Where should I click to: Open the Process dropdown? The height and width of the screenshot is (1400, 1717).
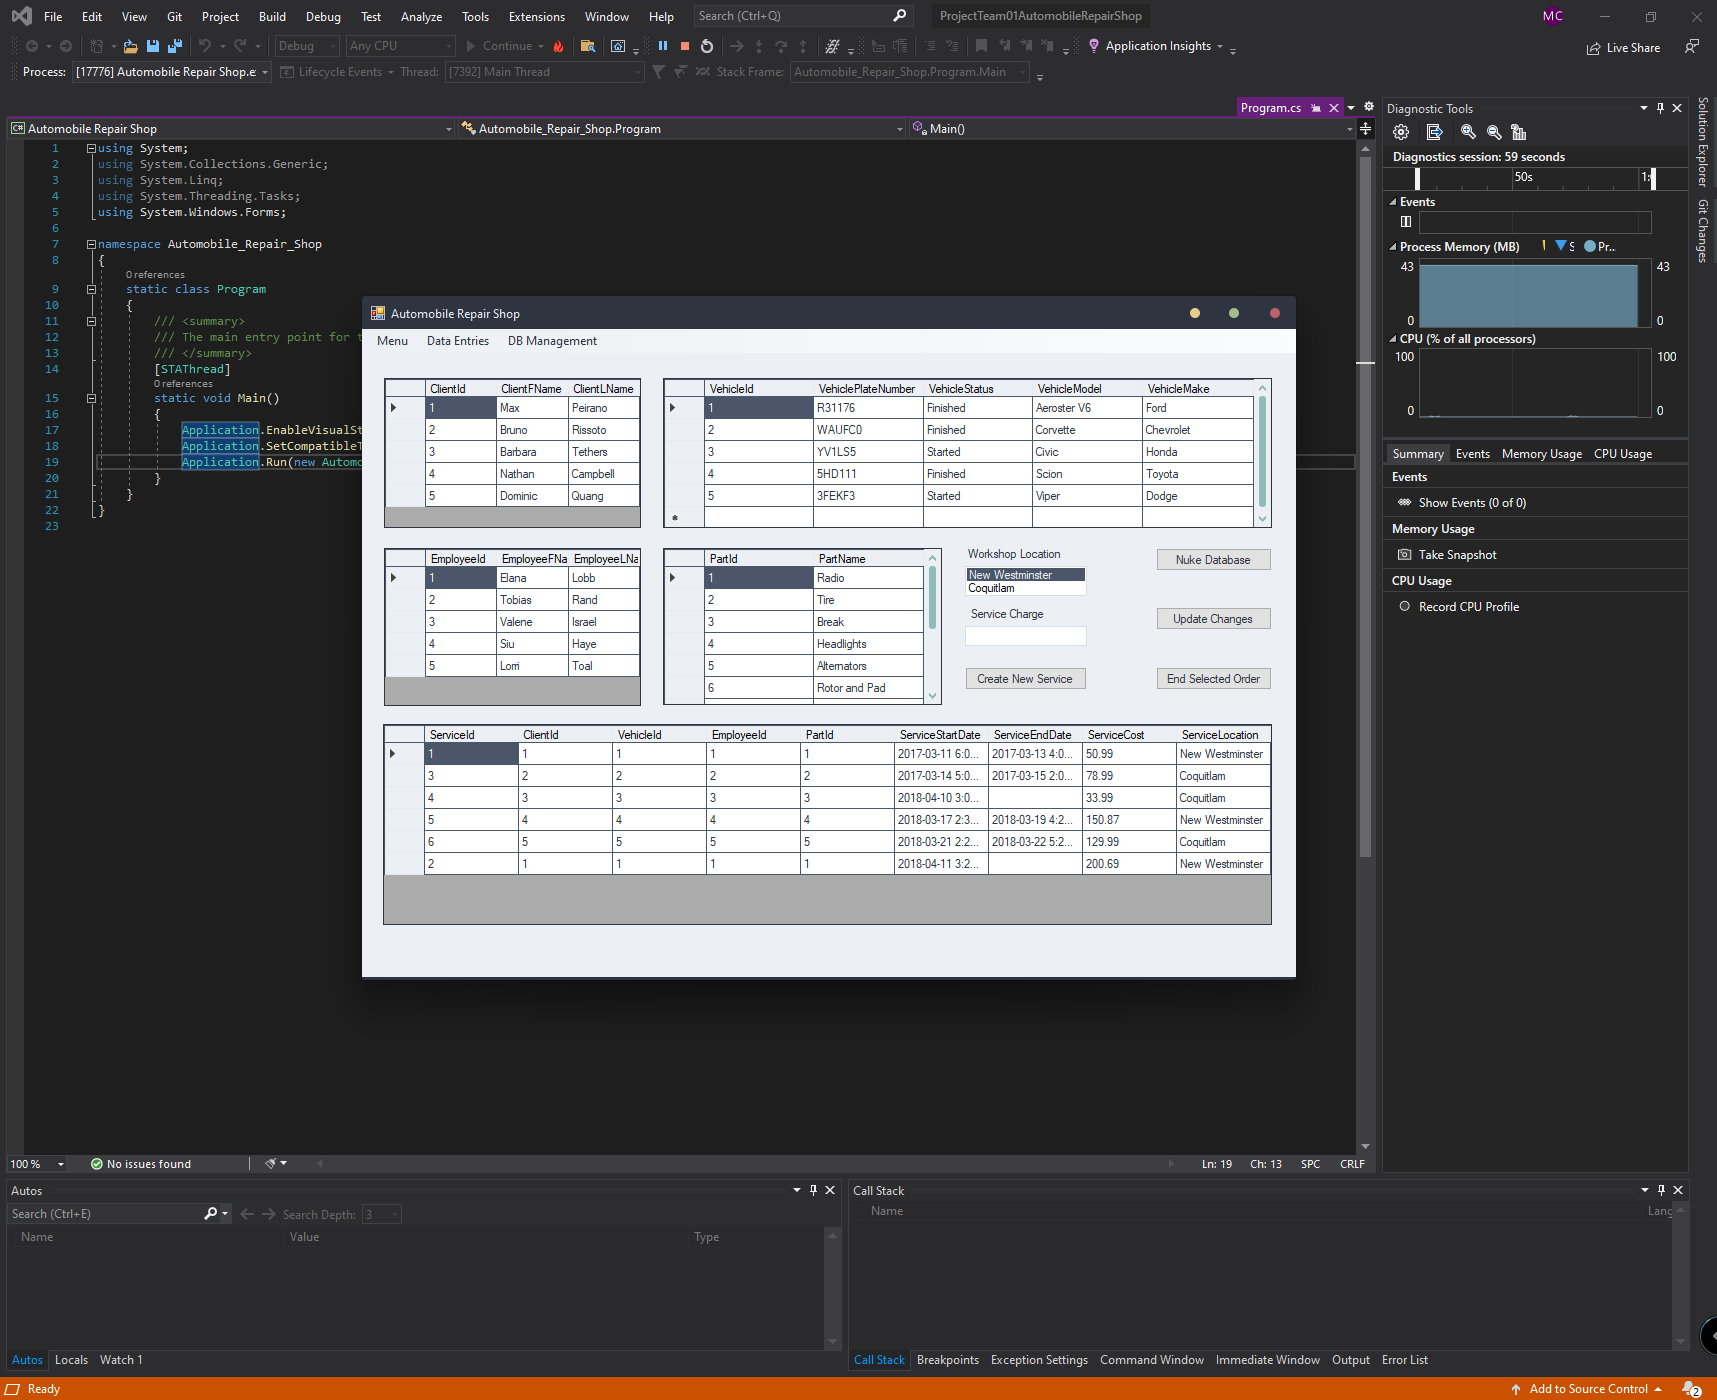tap(265, 72)
